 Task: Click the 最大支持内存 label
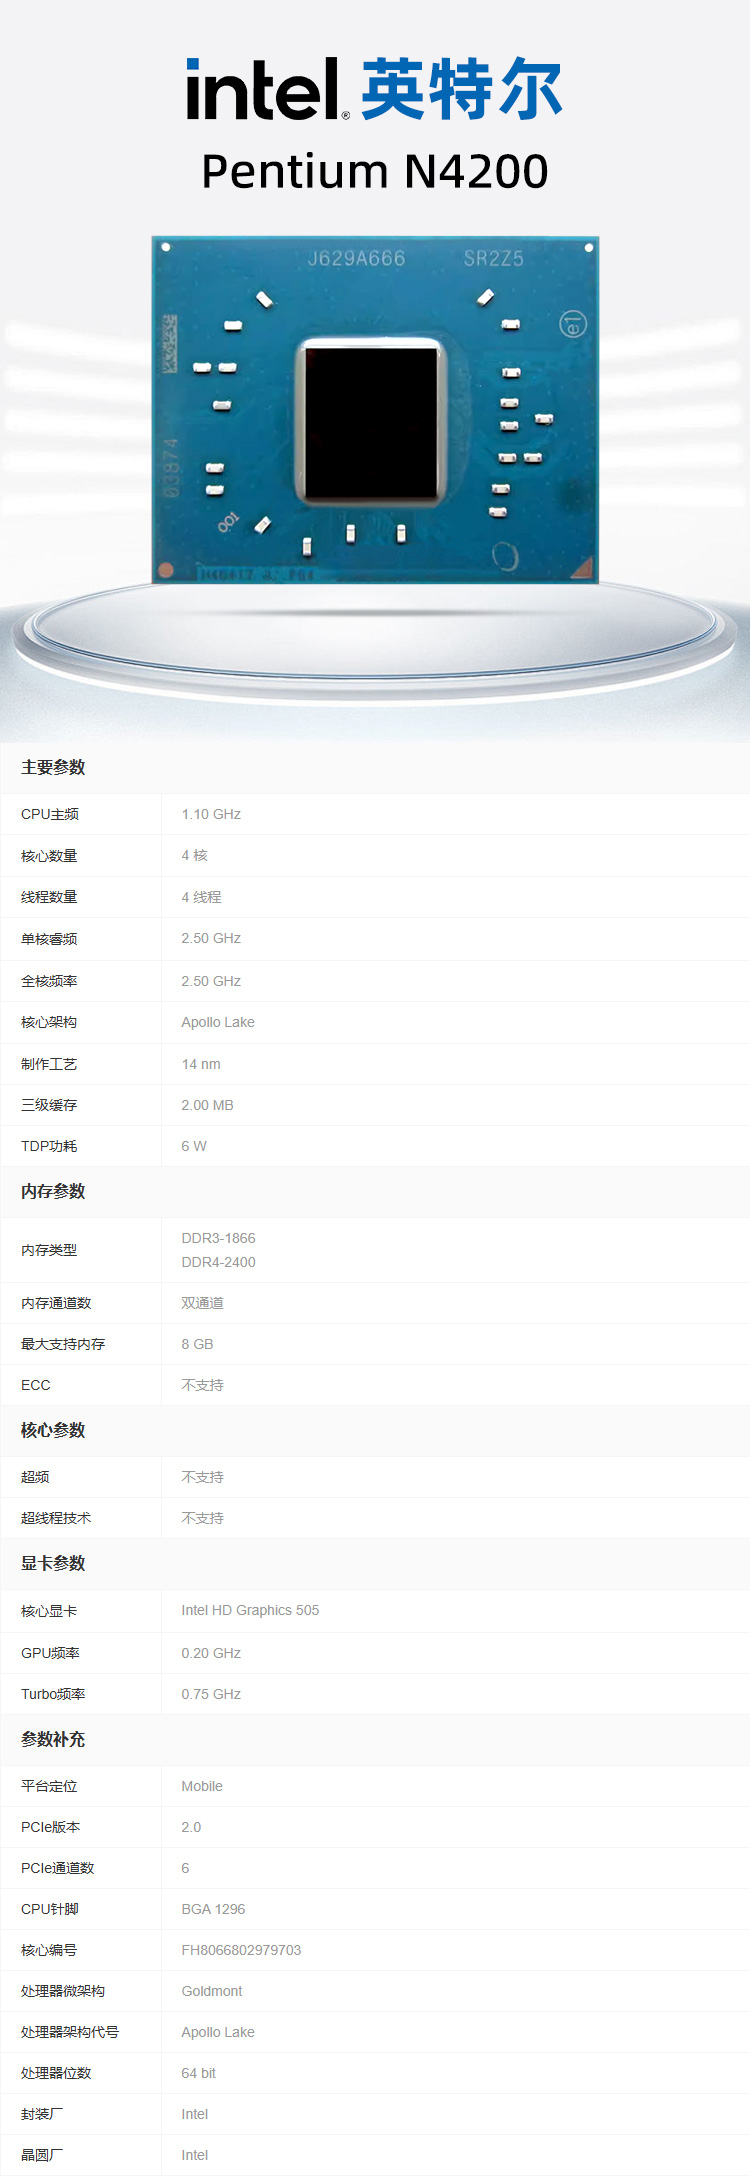[63, 1345]
